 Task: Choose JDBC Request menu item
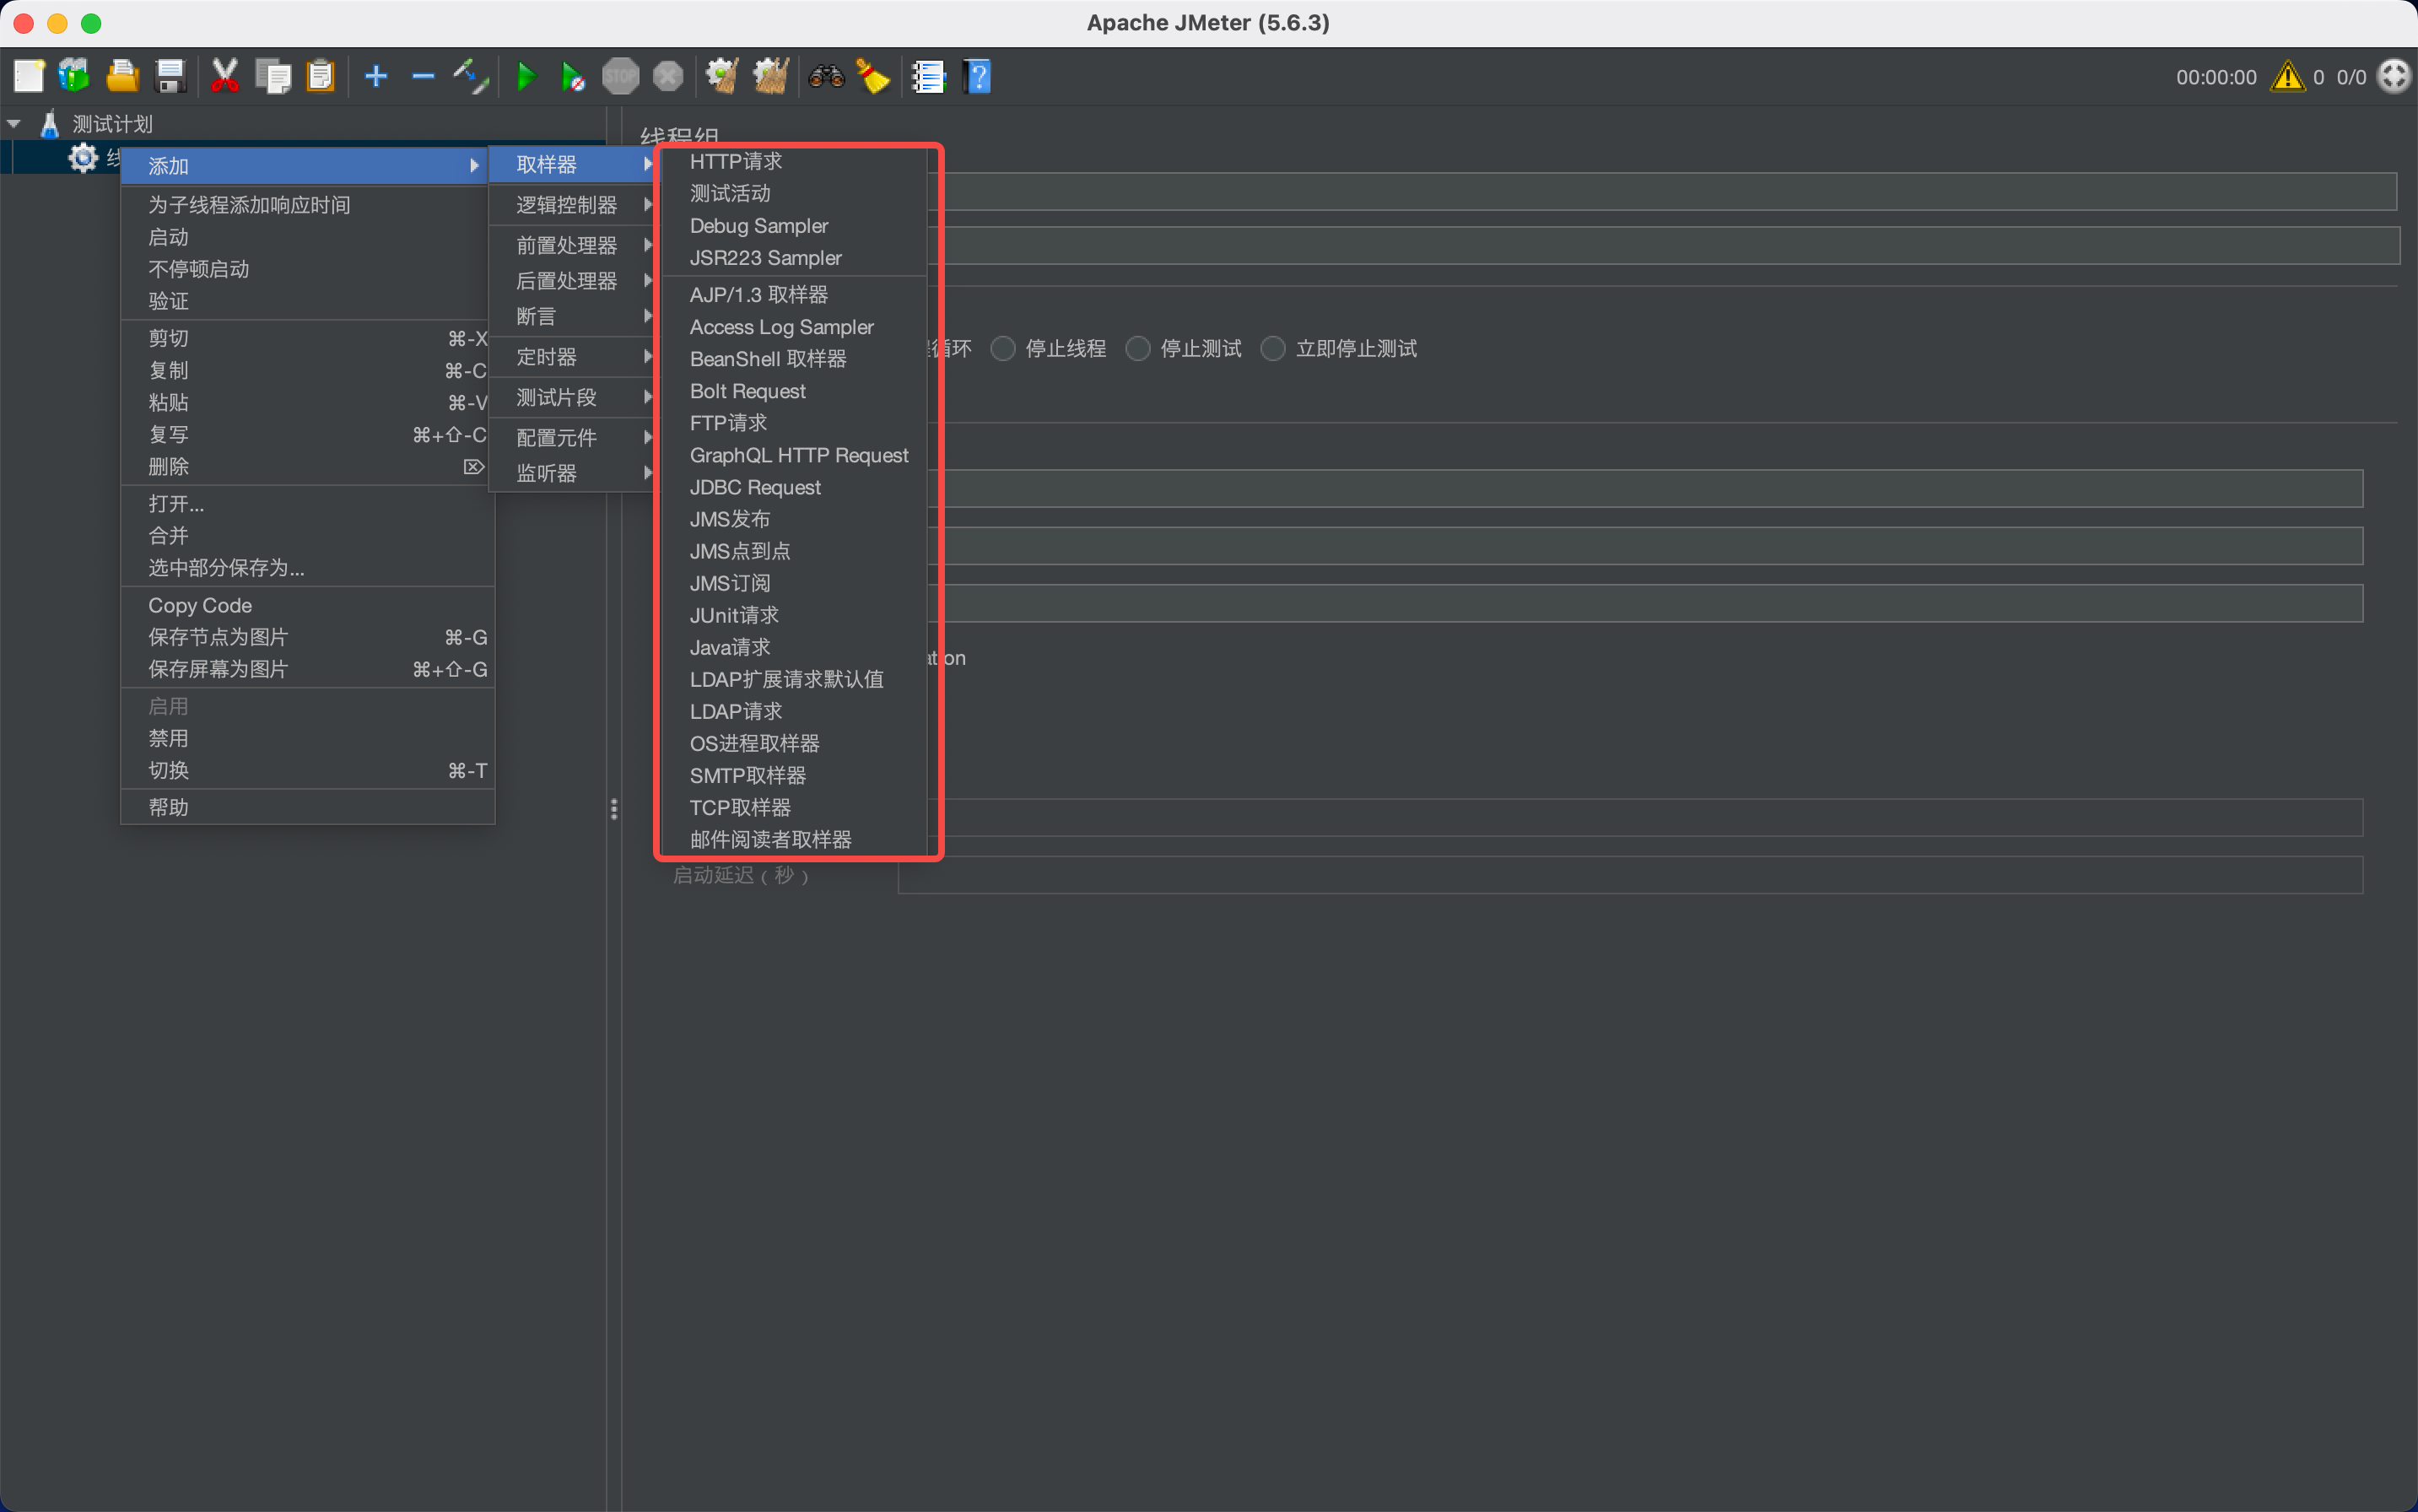[795, 487]
